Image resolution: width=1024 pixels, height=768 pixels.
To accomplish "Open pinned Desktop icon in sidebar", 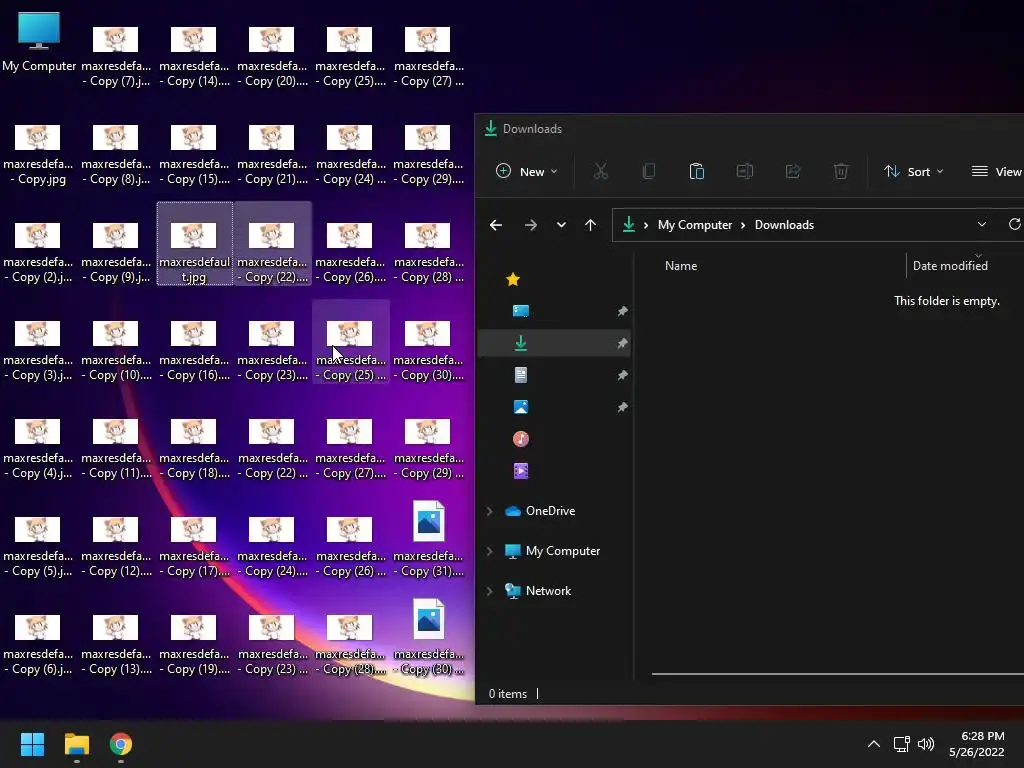I will pos(520,311).
